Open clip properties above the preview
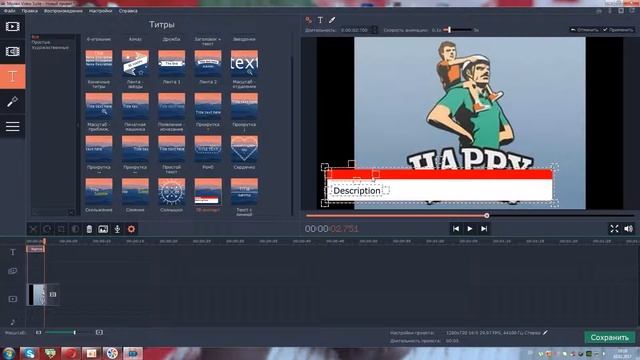The image size is (640, 360). point(309,20)
